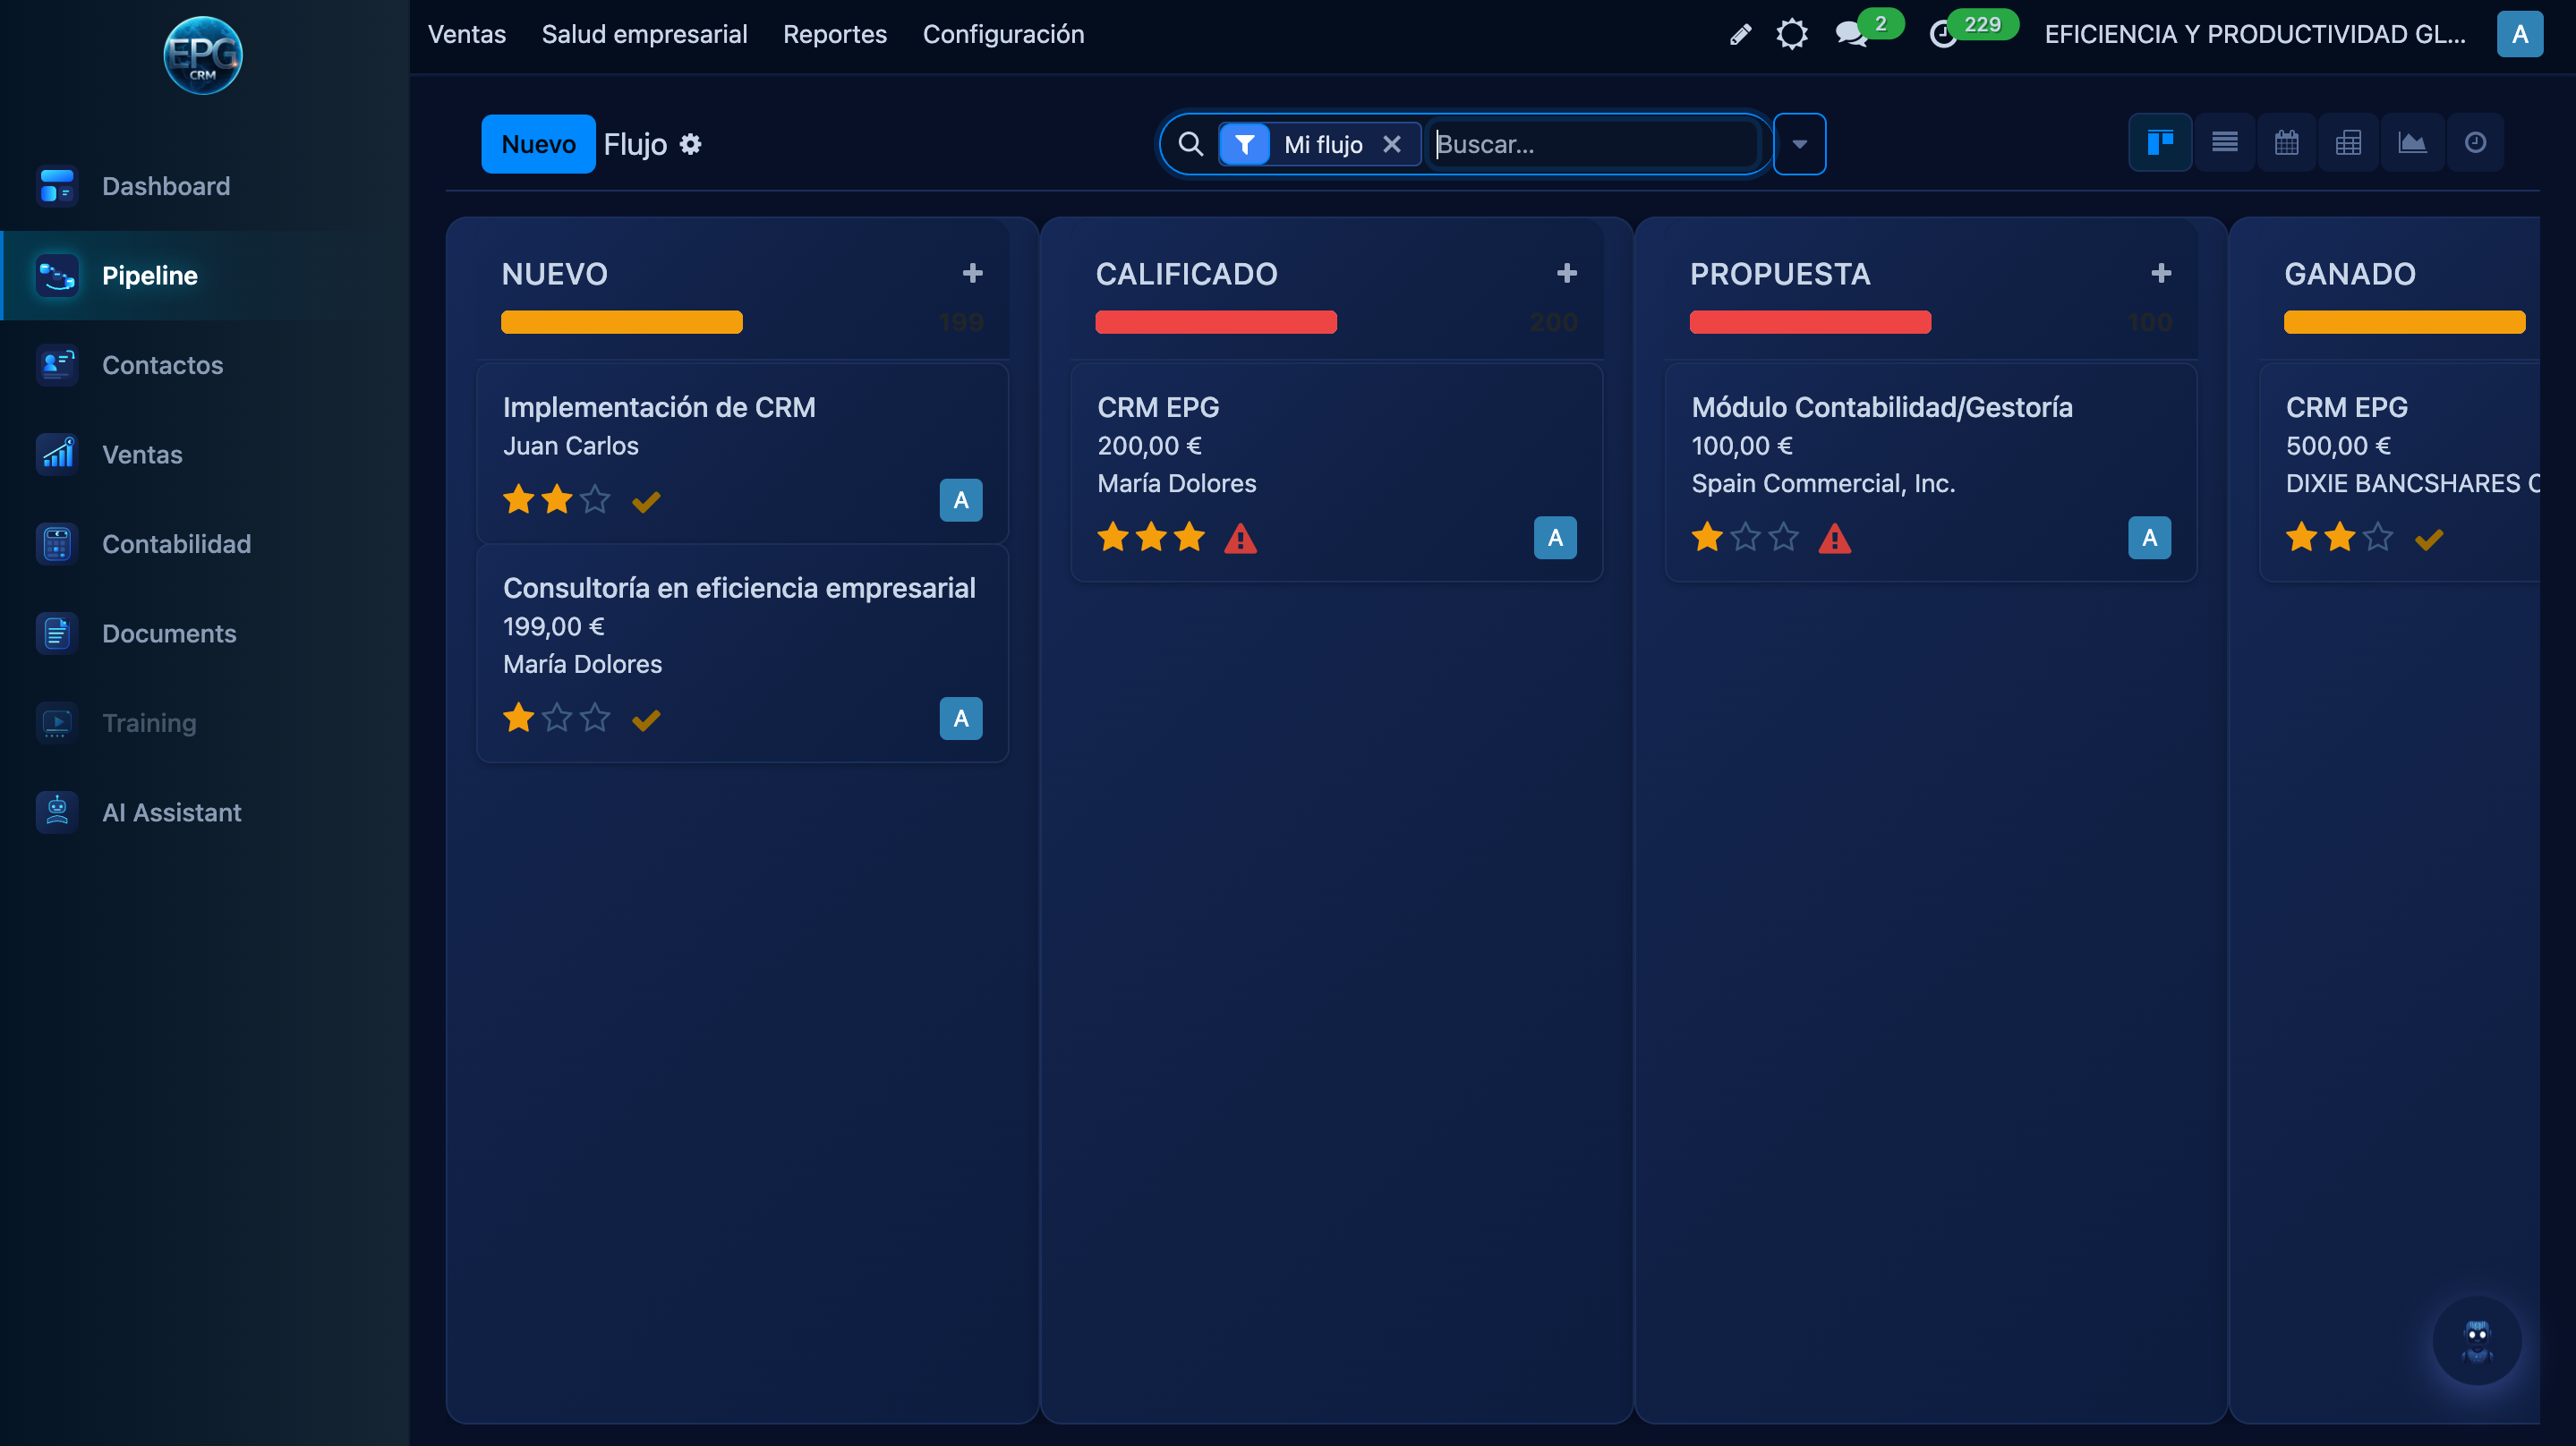Click the red CALIFICADO progress bar
2576x1446 pixels.
(1215, 322)
